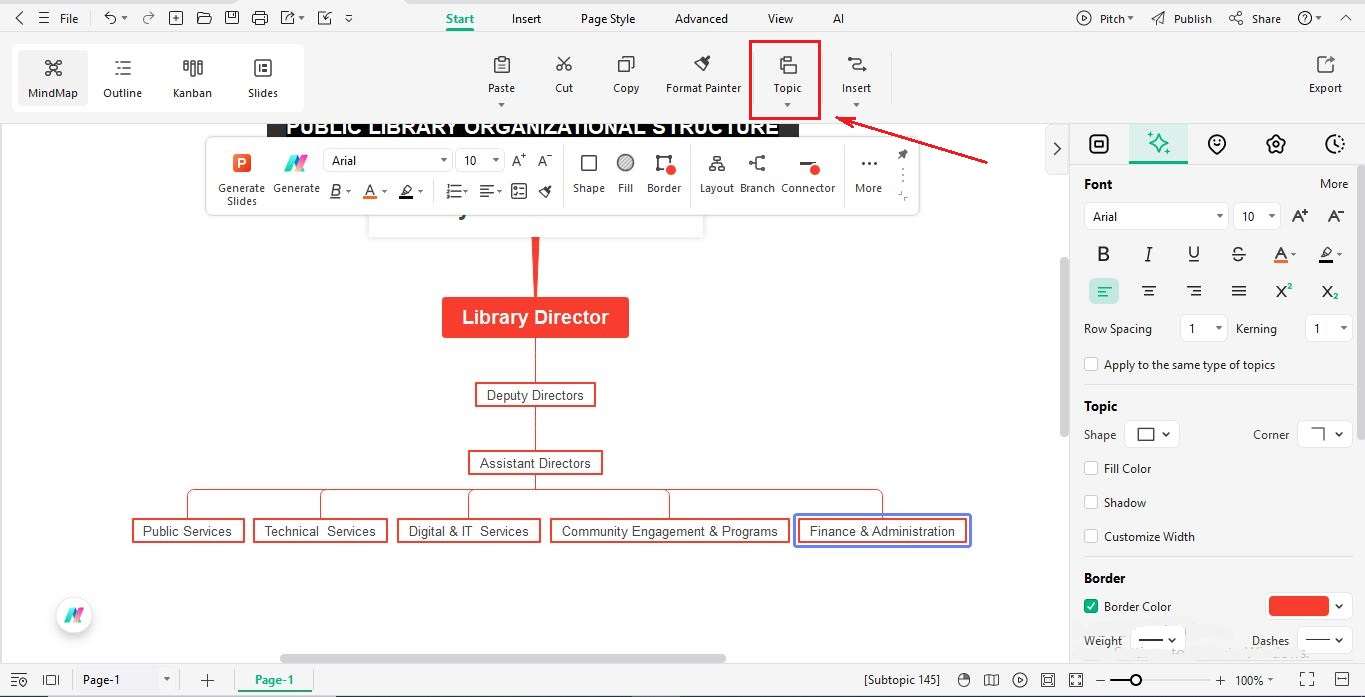Switch to Kanban view mode

coord(192,78)
